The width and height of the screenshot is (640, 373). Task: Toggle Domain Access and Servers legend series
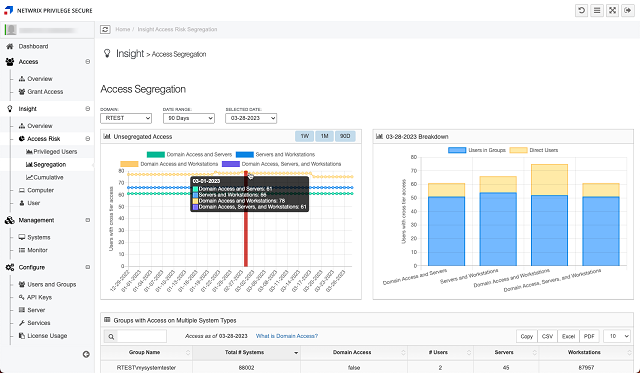click(189, 155)
